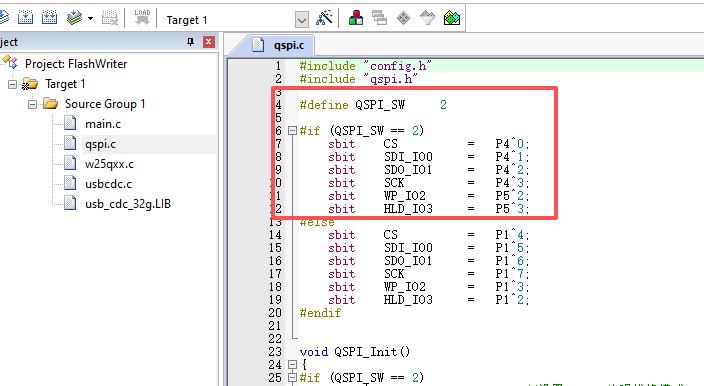Screen dimensions: 704x386
Task: Click the Manage Project Items blocks icon
Action: [356, 18]
